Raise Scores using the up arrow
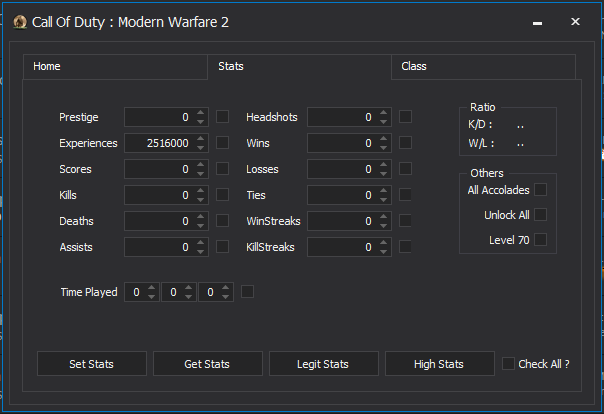 pyautogui.click(x=200, y=164)
